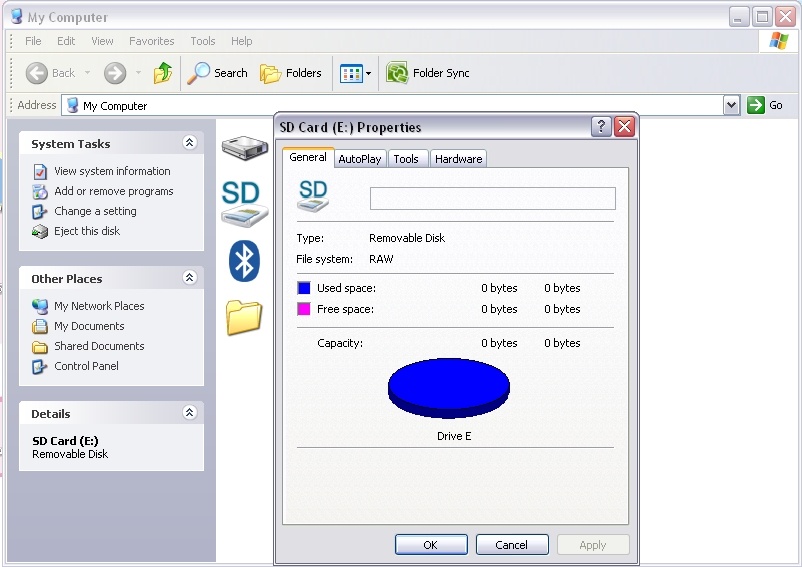Select the SD card drive icon
Screen dimensions: 802x567
click(x=244, y=203)
